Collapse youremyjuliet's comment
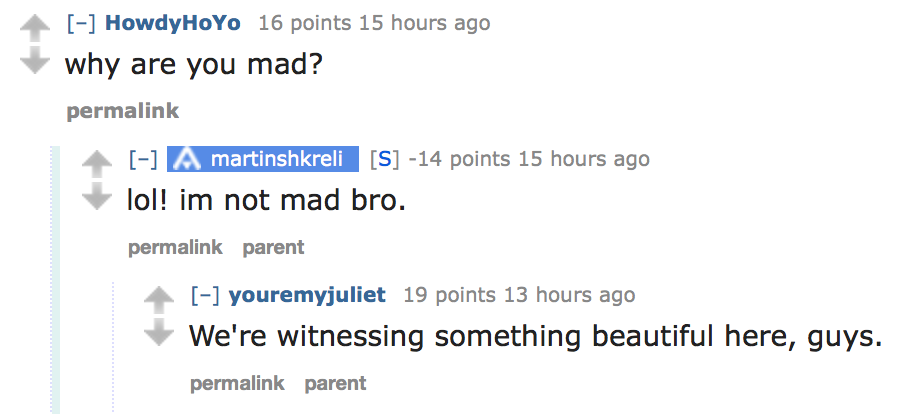 tap(204, 295)
